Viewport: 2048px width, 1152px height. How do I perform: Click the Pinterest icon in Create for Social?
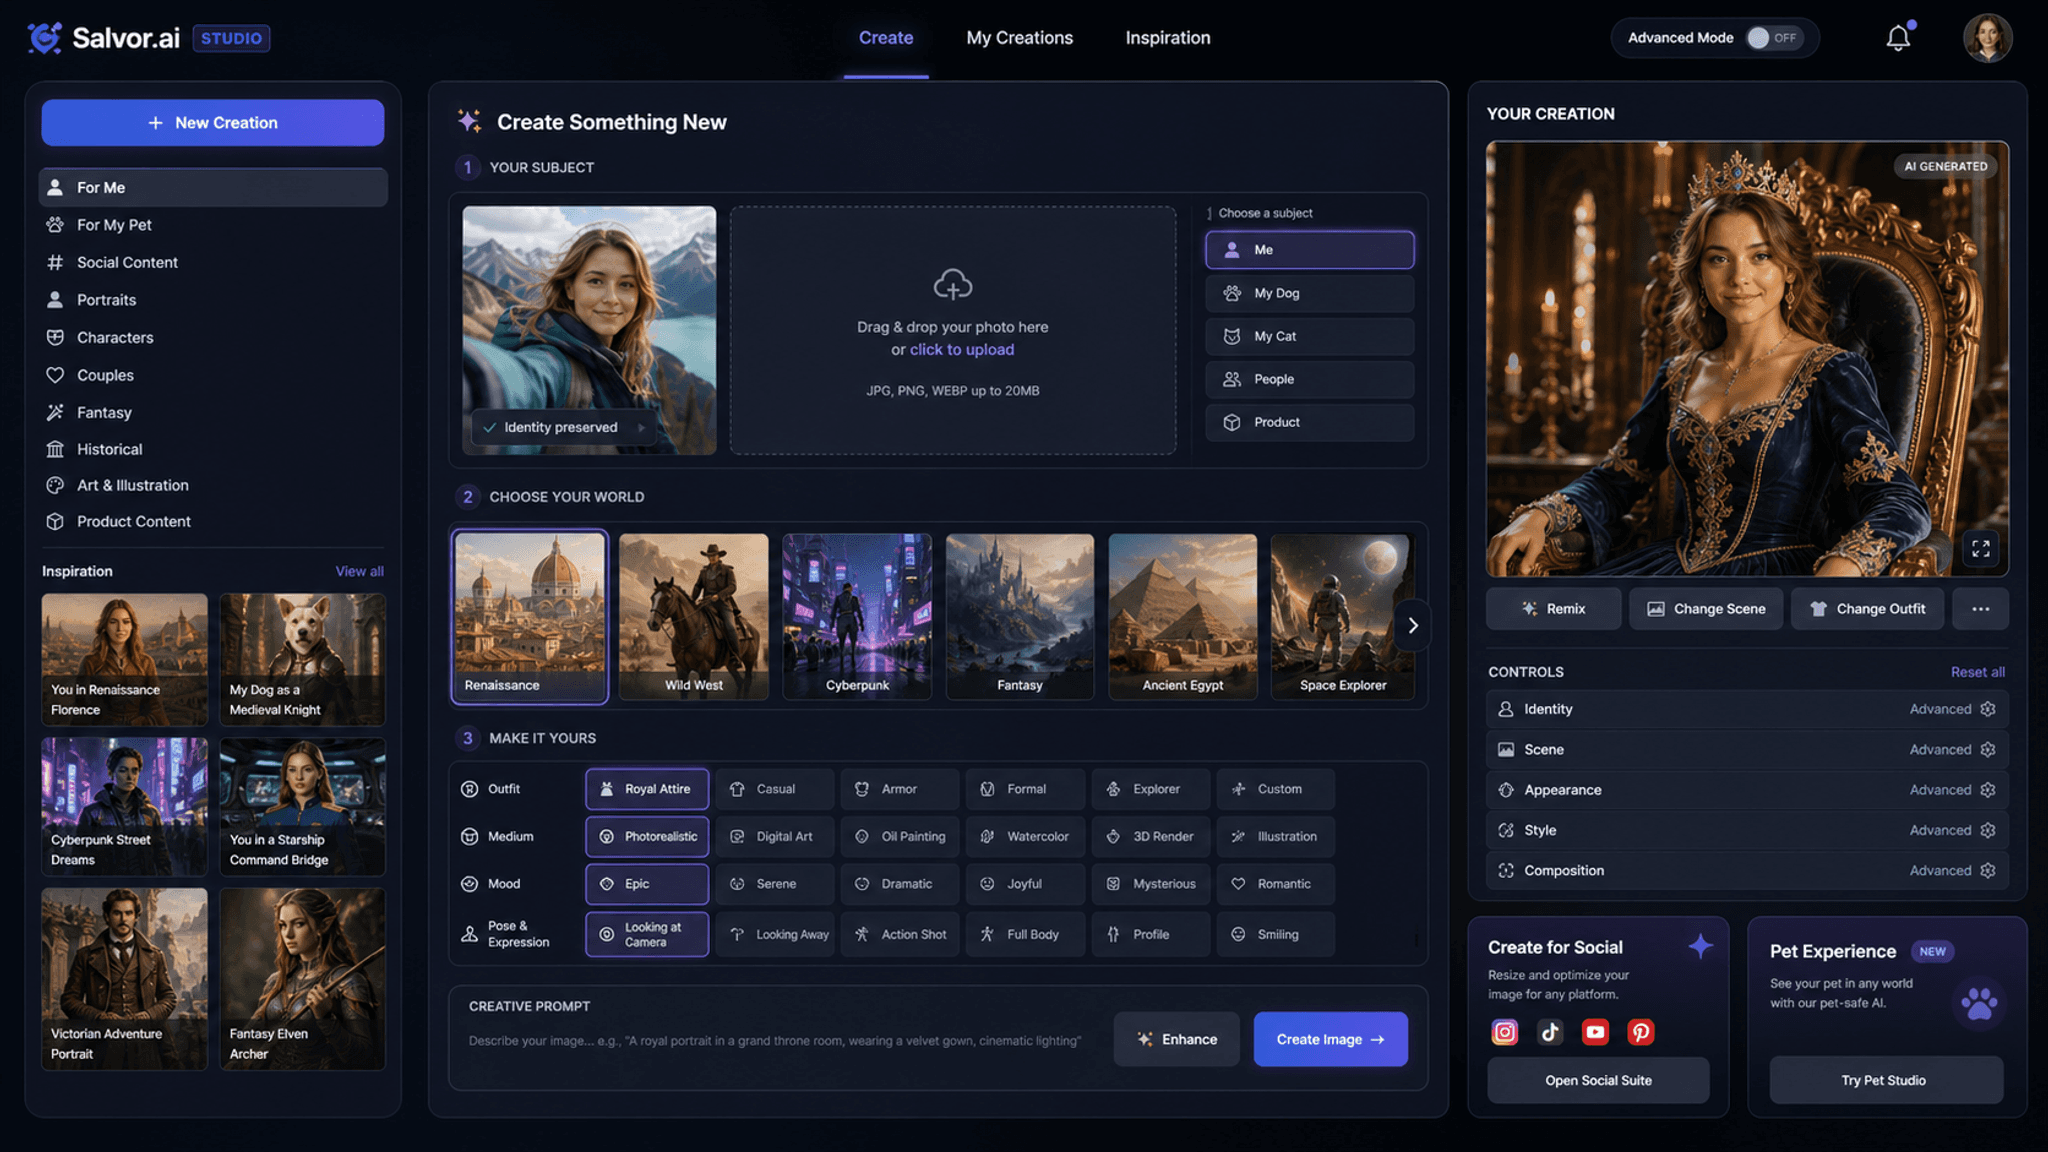[1640, 1032]
